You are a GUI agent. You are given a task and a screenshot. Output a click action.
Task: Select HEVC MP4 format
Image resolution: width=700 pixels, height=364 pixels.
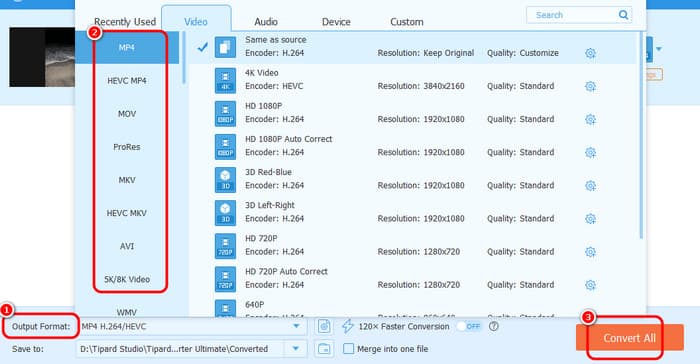(x=127, y=81)
